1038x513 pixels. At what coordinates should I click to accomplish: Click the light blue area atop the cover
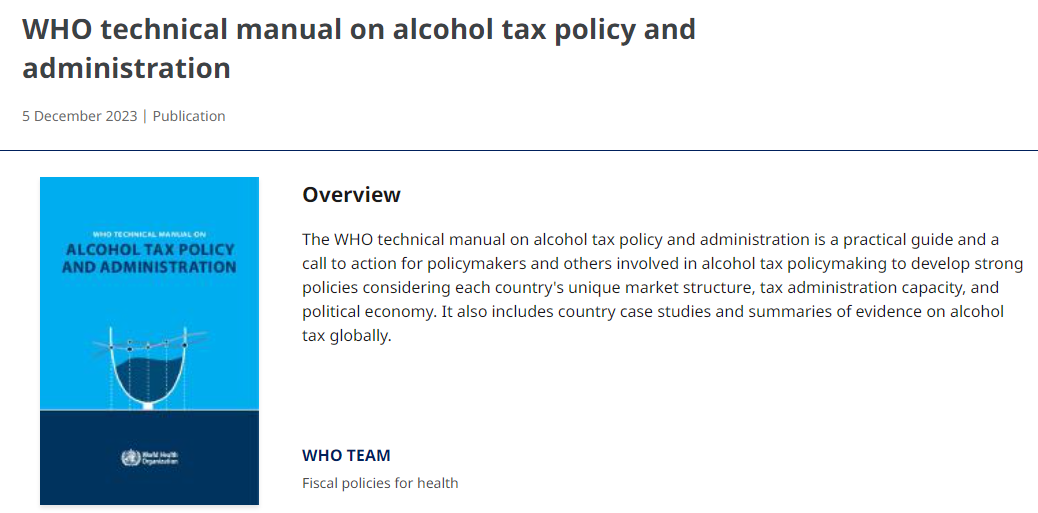click(149, 200)
